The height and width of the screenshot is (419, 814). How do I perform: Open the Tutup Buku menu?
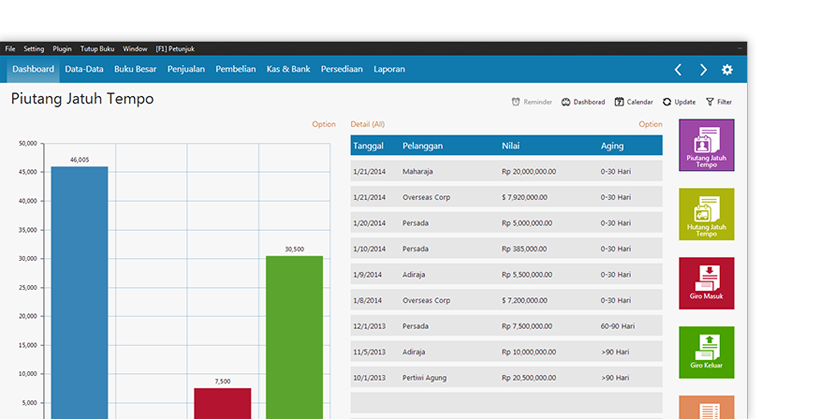[97, 49]
